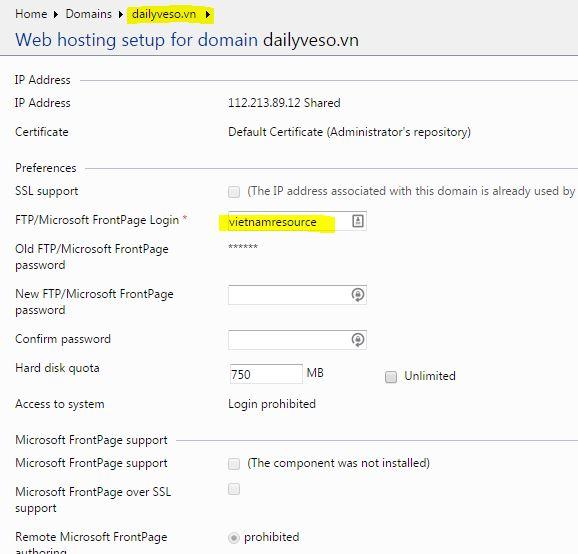Select prohibited remote FrontPage authoring

pos(234,538)
